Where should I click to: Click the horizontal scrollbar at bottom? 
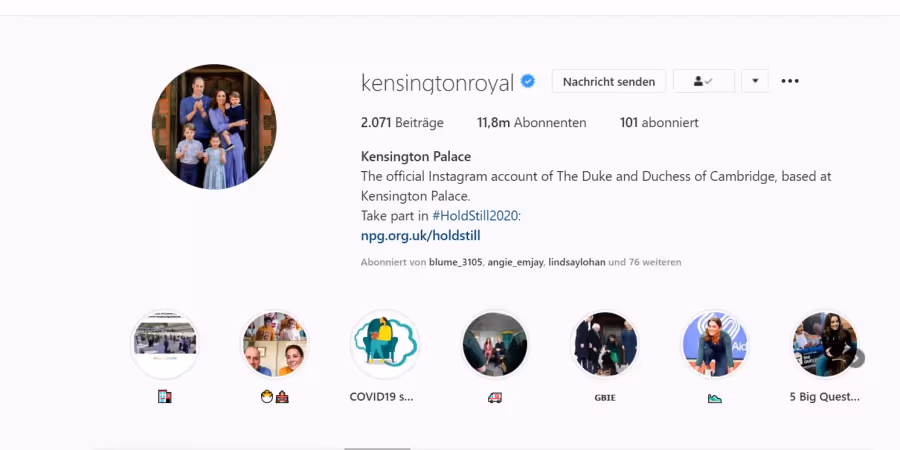point(377,448)
